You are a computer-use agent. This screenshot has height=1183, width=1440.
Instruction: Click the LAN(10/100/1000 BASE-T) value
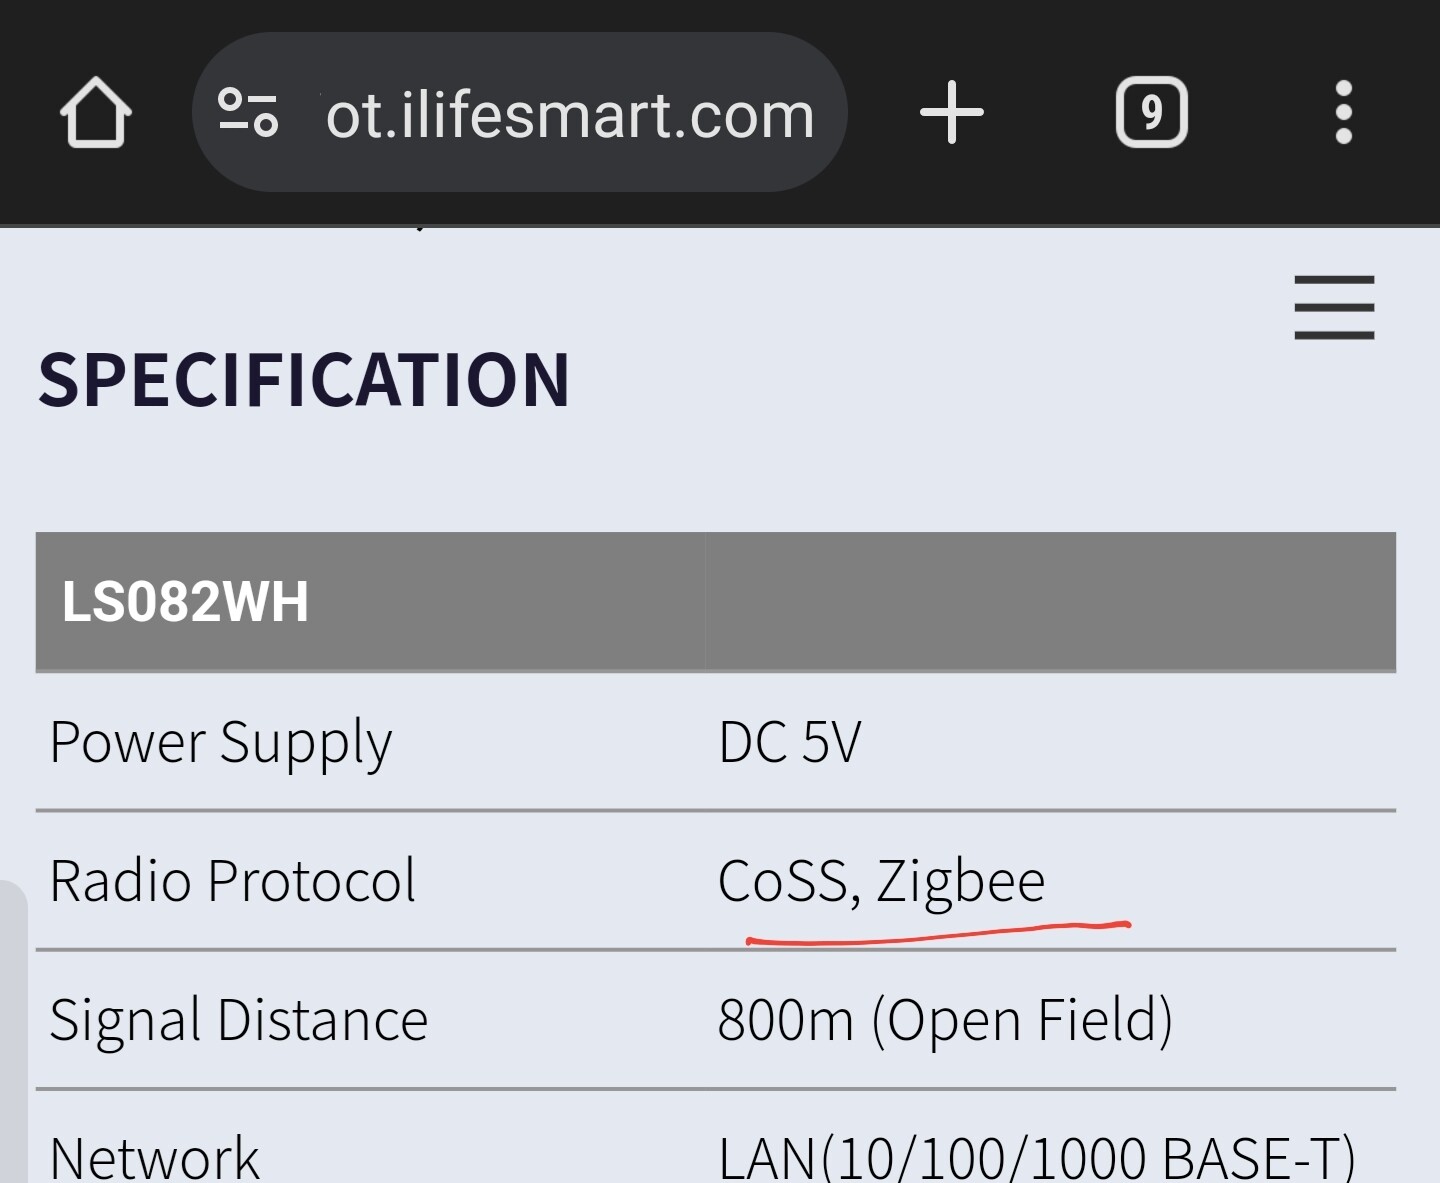click(1036, 1157)
